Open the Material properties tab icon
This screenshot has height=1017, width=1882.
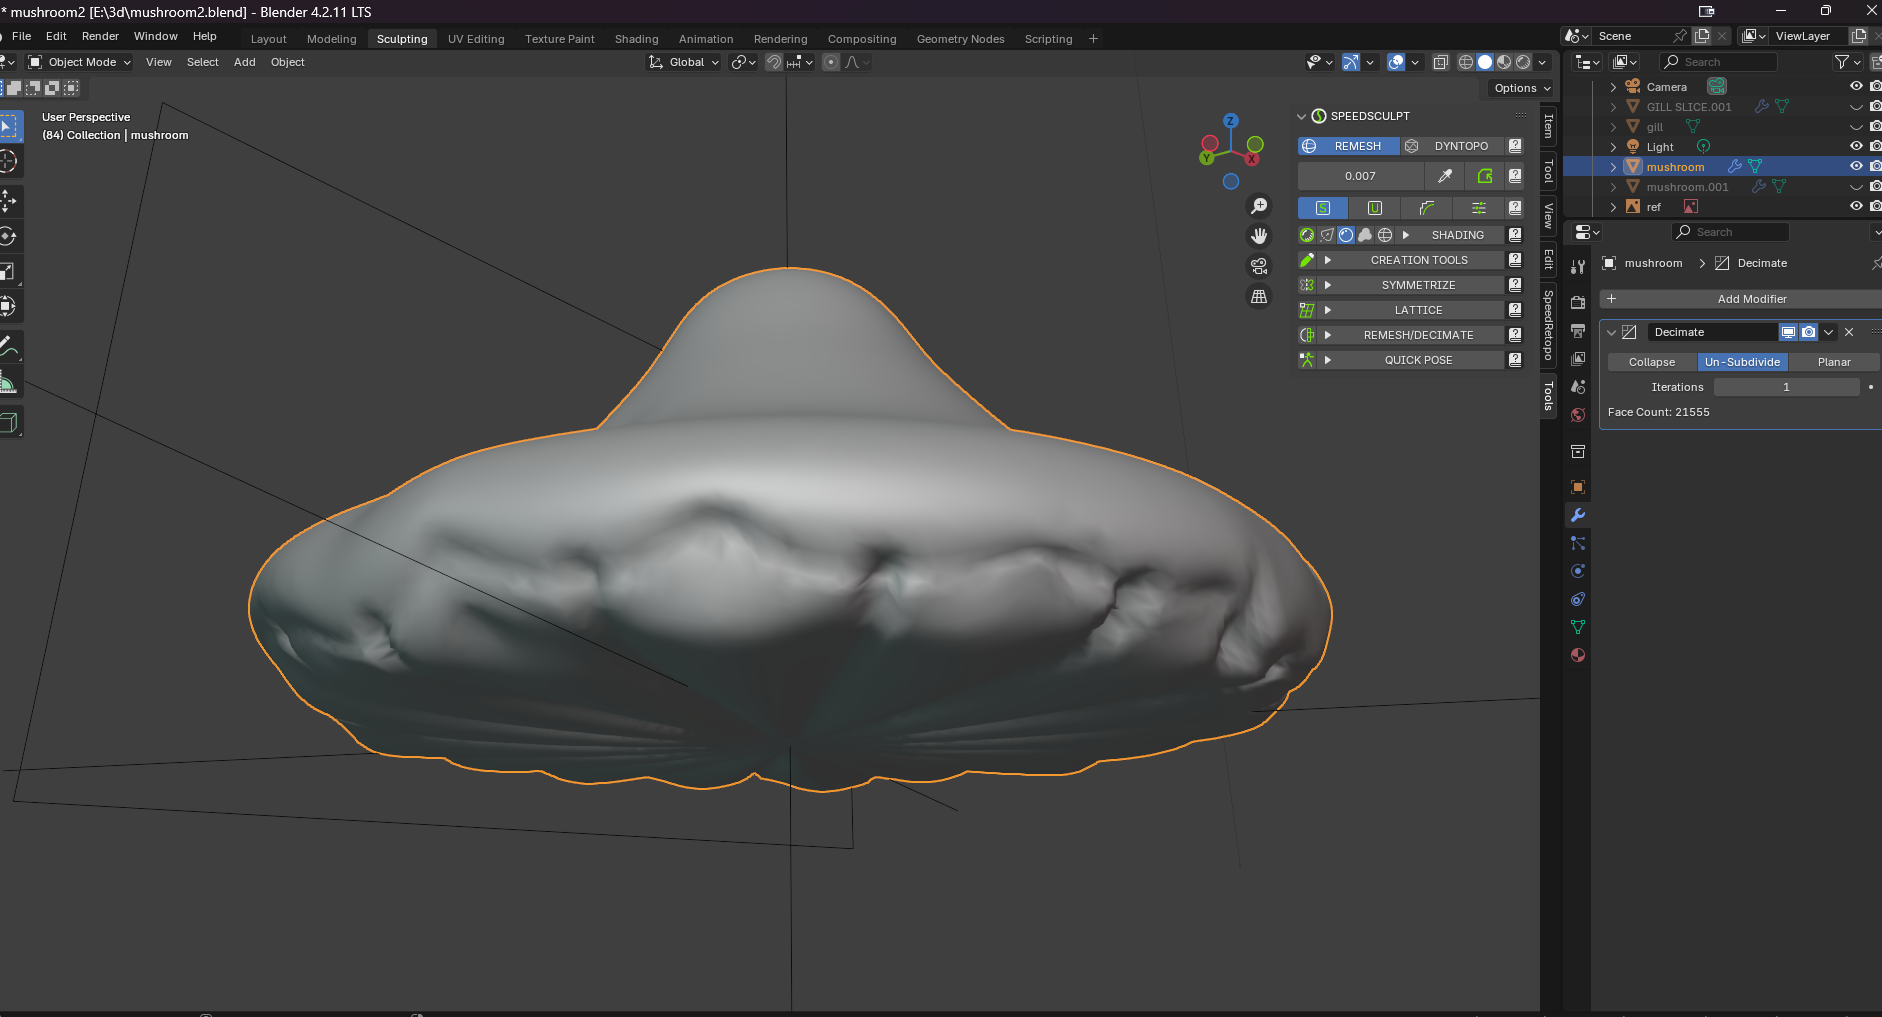tap(1578, 655)
